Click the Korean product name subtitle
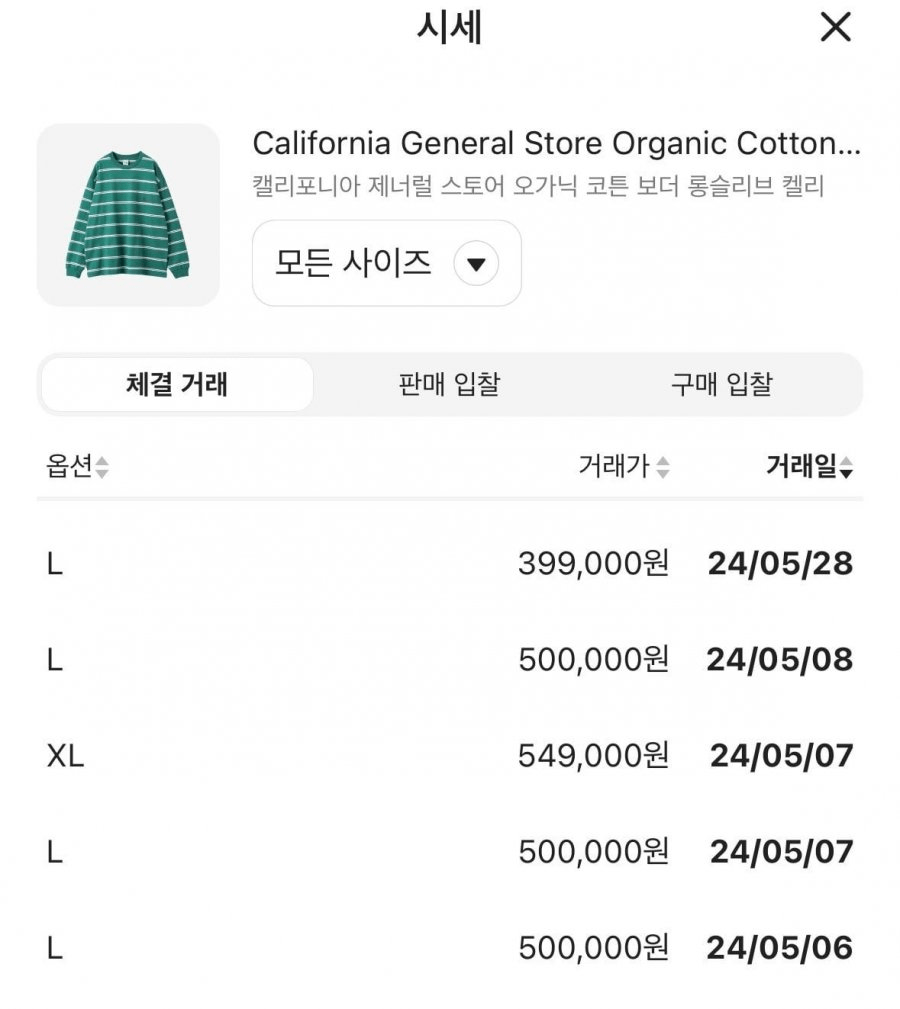The height and width of the screenshot is (1009, 900). [x=538, y=187]
